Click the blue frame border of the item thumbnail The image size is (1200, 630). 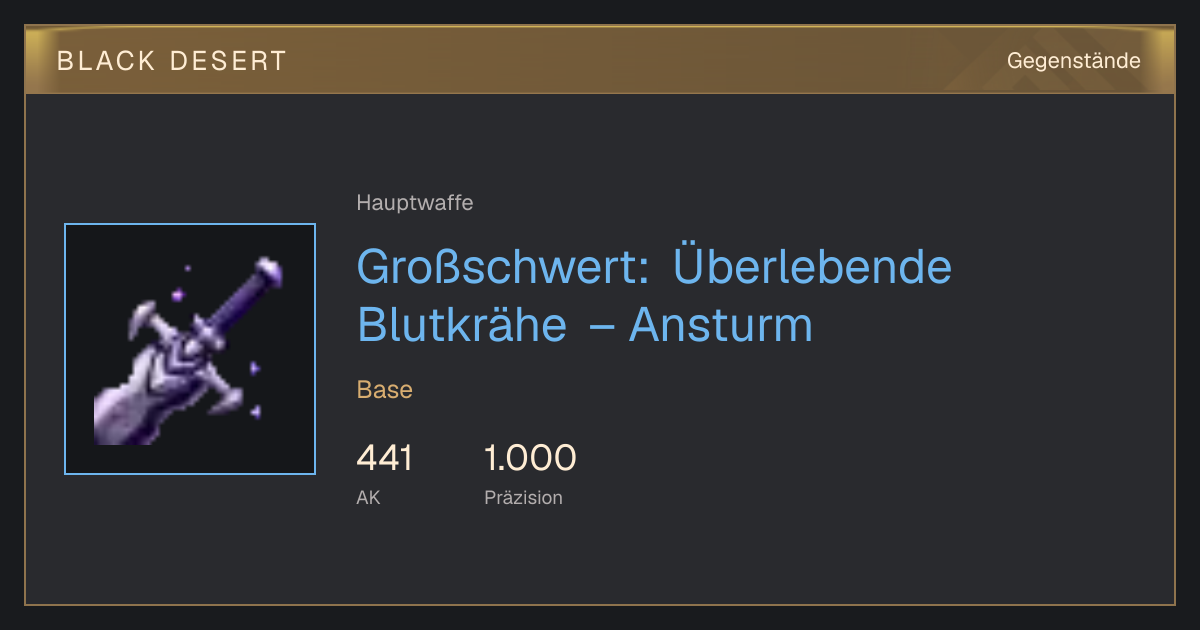[65, 349]
